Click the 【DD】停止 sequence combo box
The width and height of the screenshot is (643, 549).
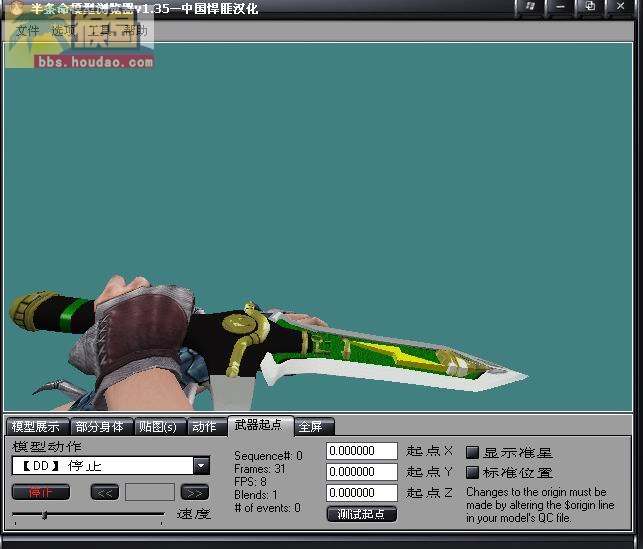[x=111, y=466]
